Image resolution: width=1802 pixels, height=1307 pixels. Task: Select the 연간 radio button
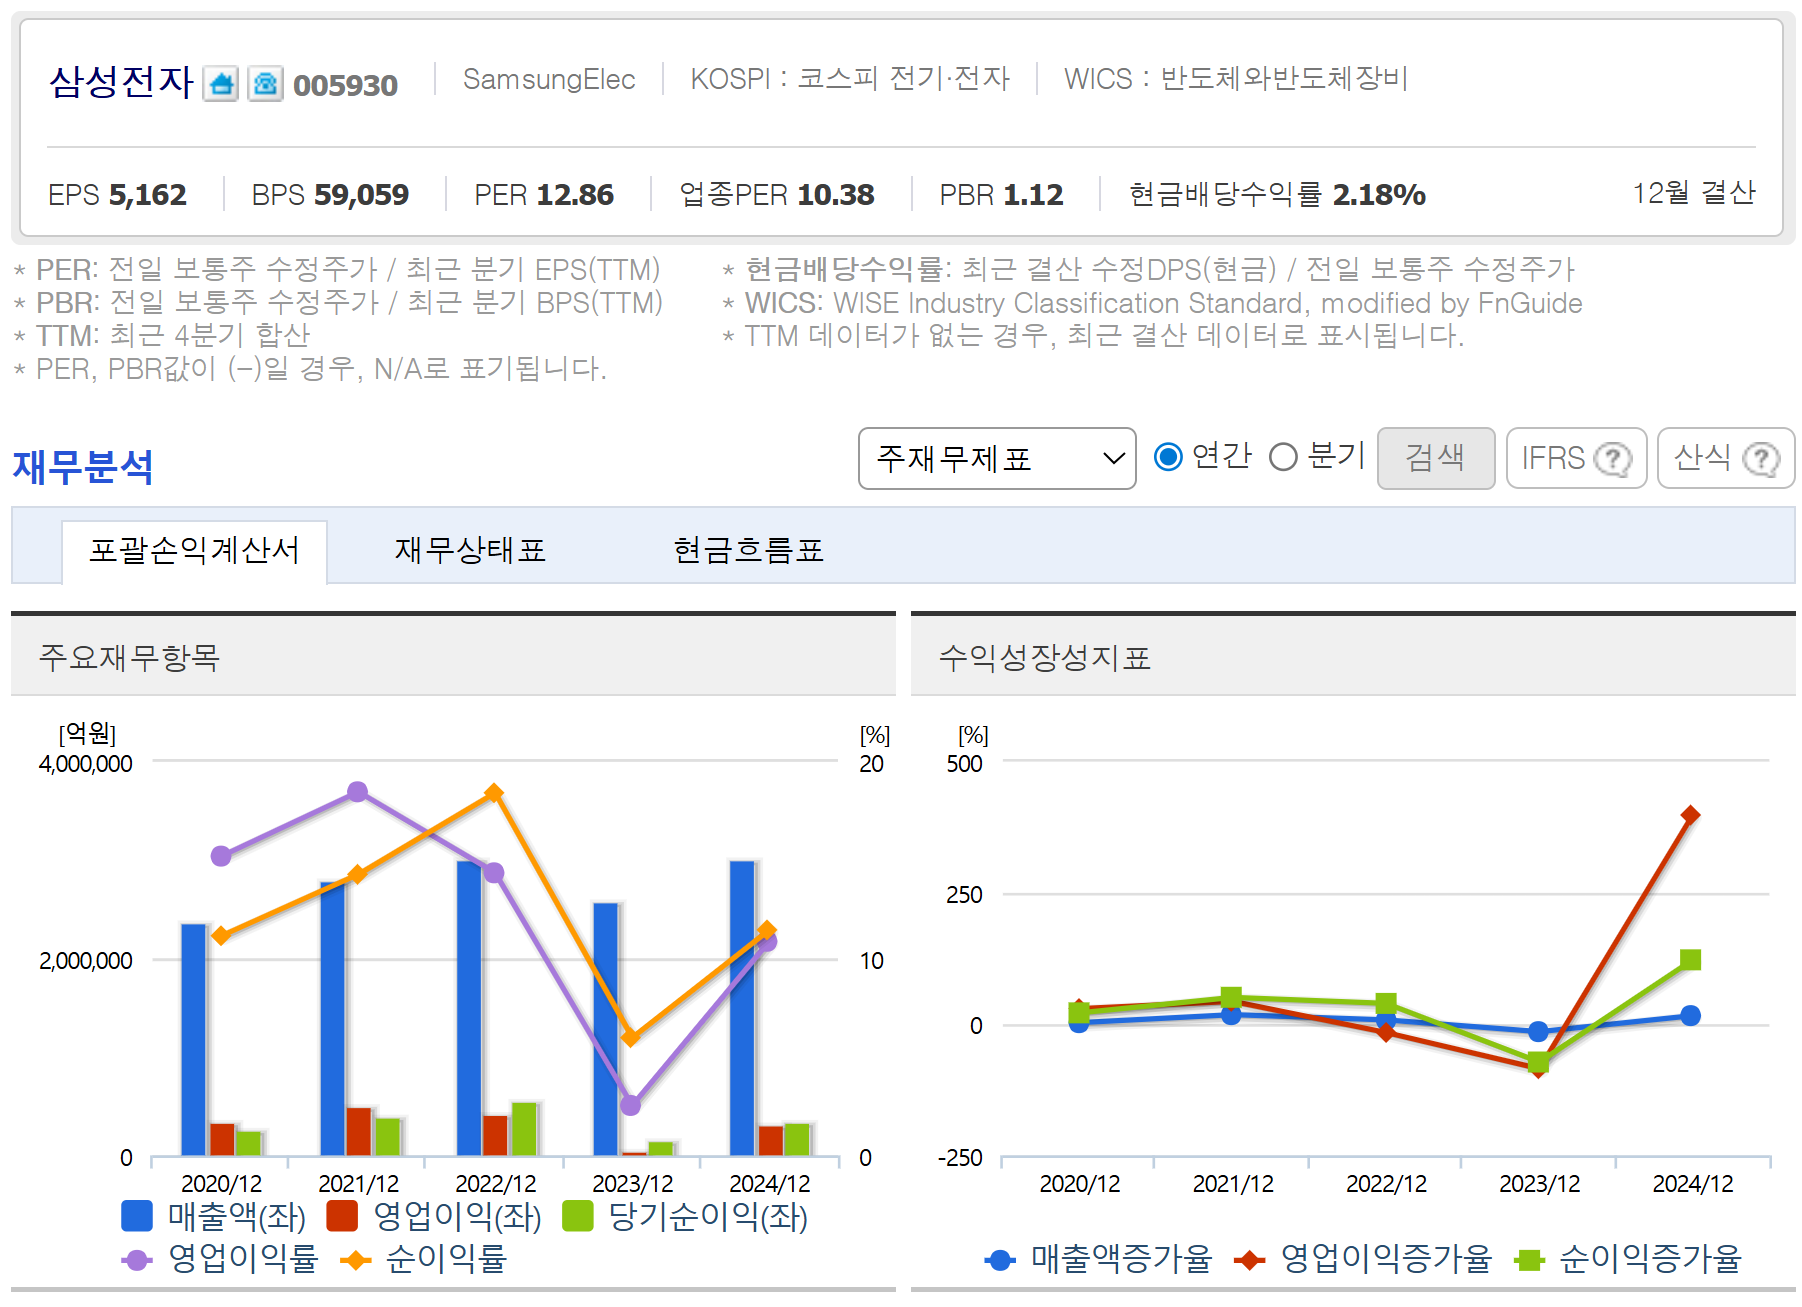point(1168,457)
